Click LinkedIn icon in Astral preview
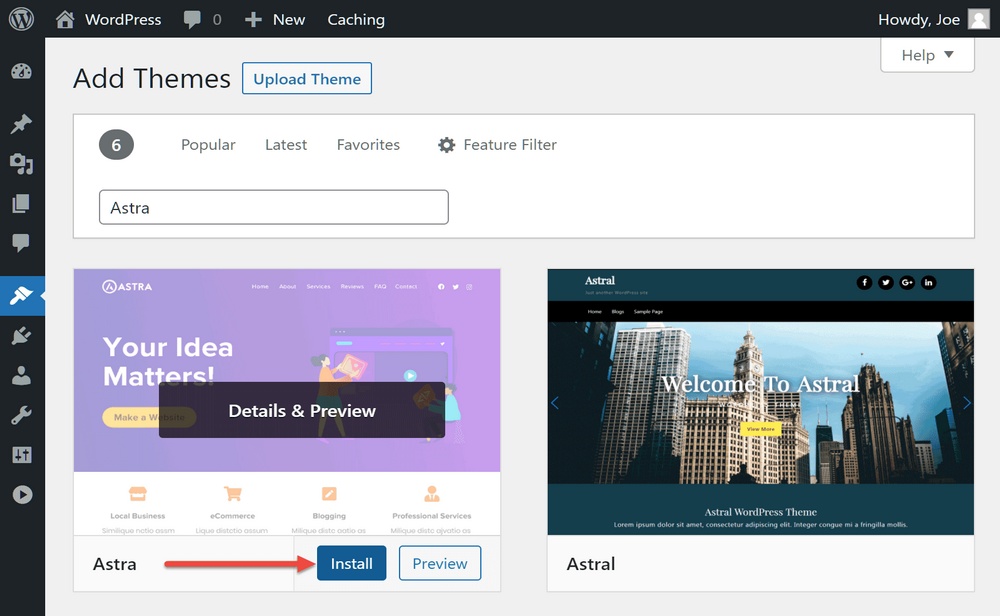Image resolution: width=1000 pixels, height=616 pixels. pos(929,282)
